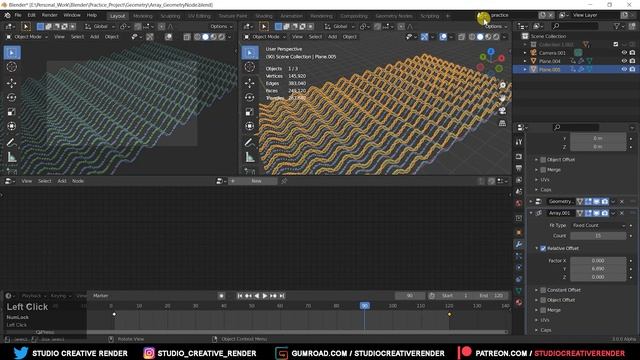Click New button in node editor header
Image resolution: width=640 pixels, height=360 pixels.
click(256, 181)
